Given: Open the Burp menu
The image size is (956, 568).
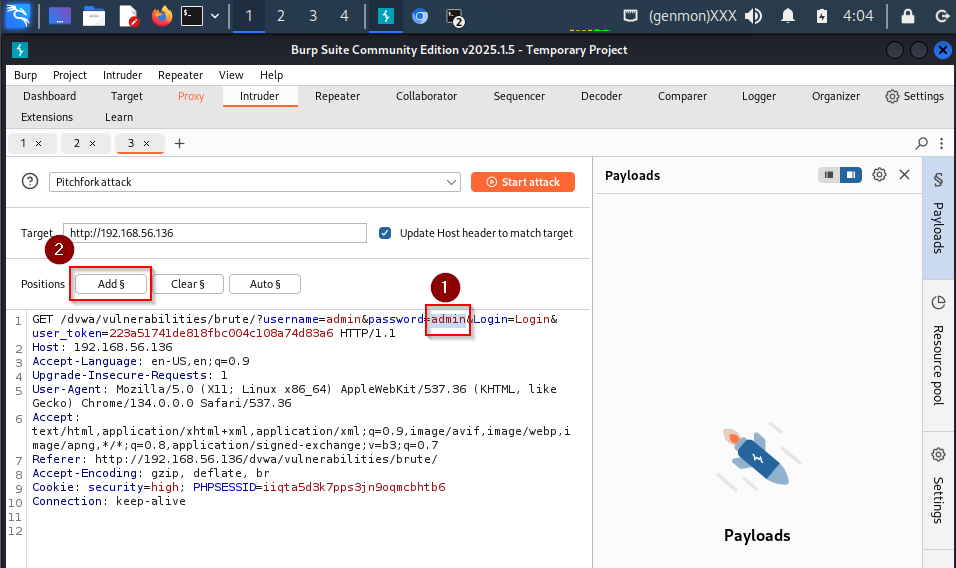Looking at the screenshot, I should (26, 75).
